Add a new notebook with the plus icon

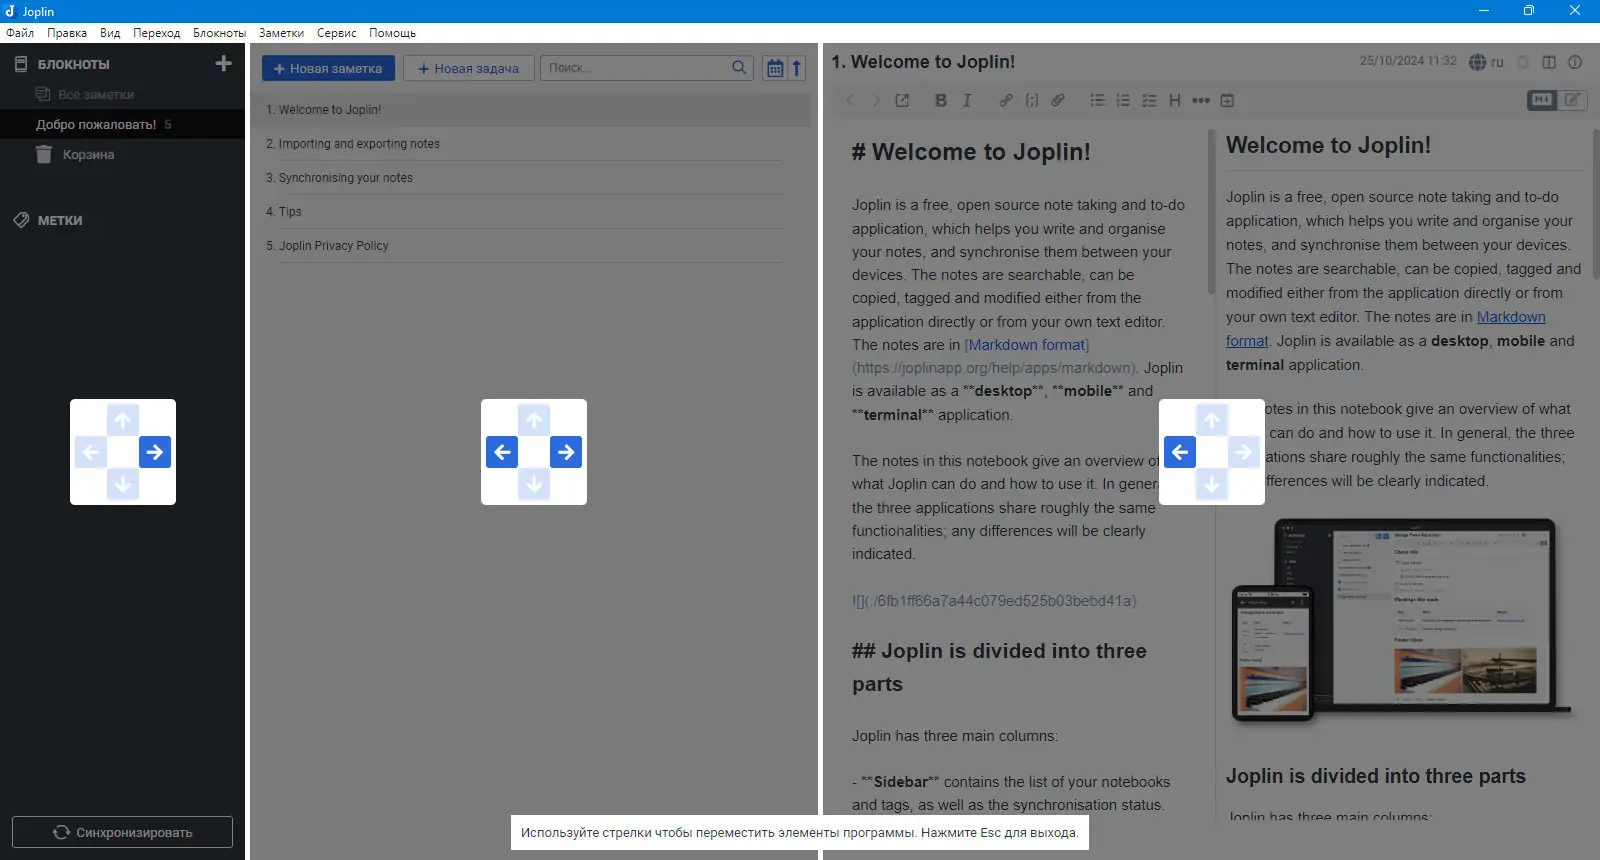tap(223, 63)
